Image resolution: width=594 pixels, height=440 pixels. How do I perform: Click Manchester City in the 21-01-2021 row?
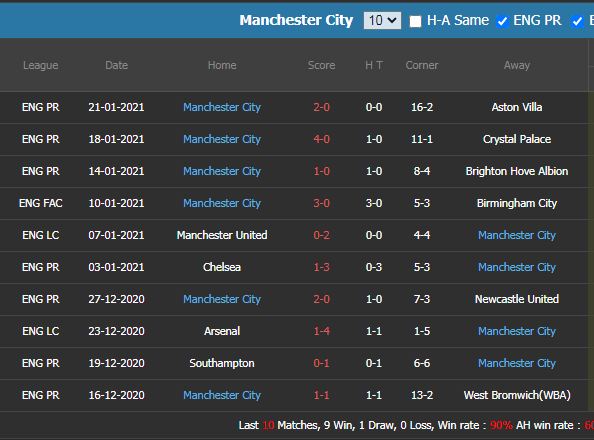[x=222, y=107]
